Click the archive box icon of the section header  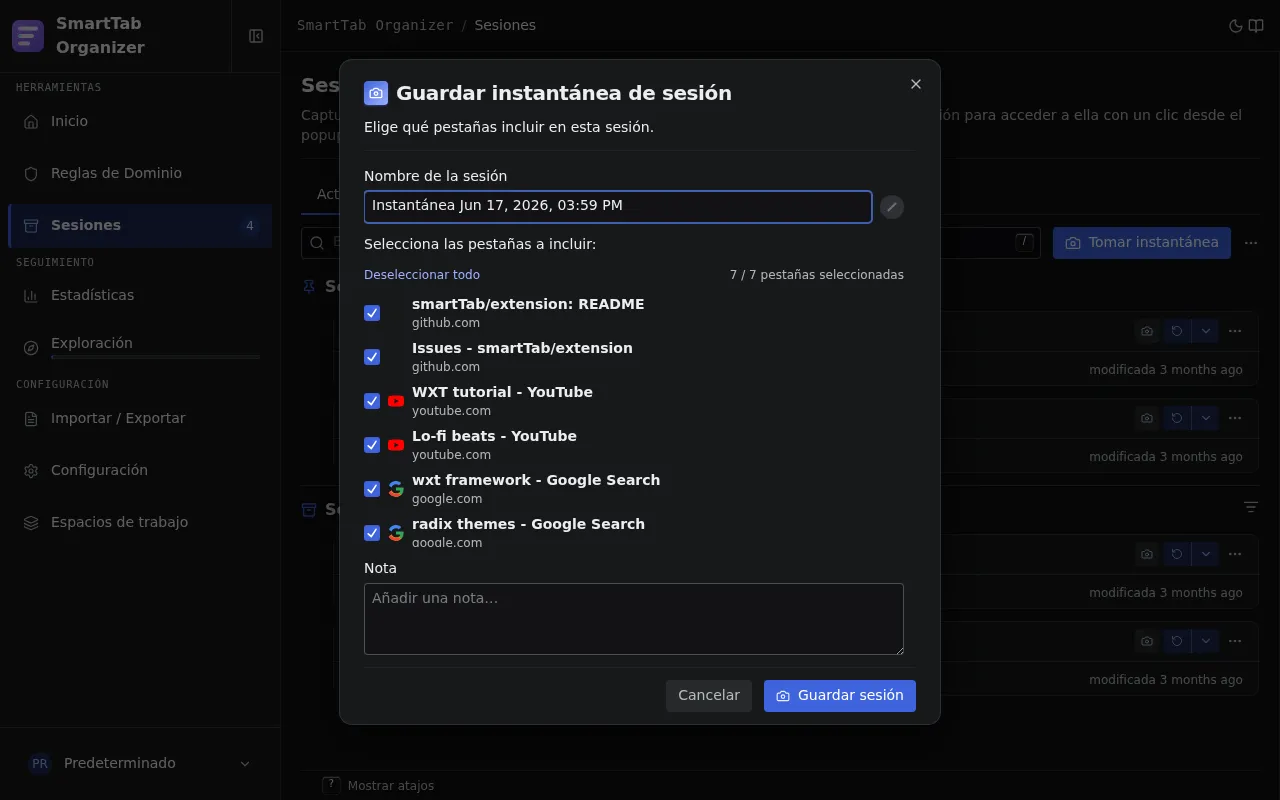pyautogui.click(x=309, y=510)
